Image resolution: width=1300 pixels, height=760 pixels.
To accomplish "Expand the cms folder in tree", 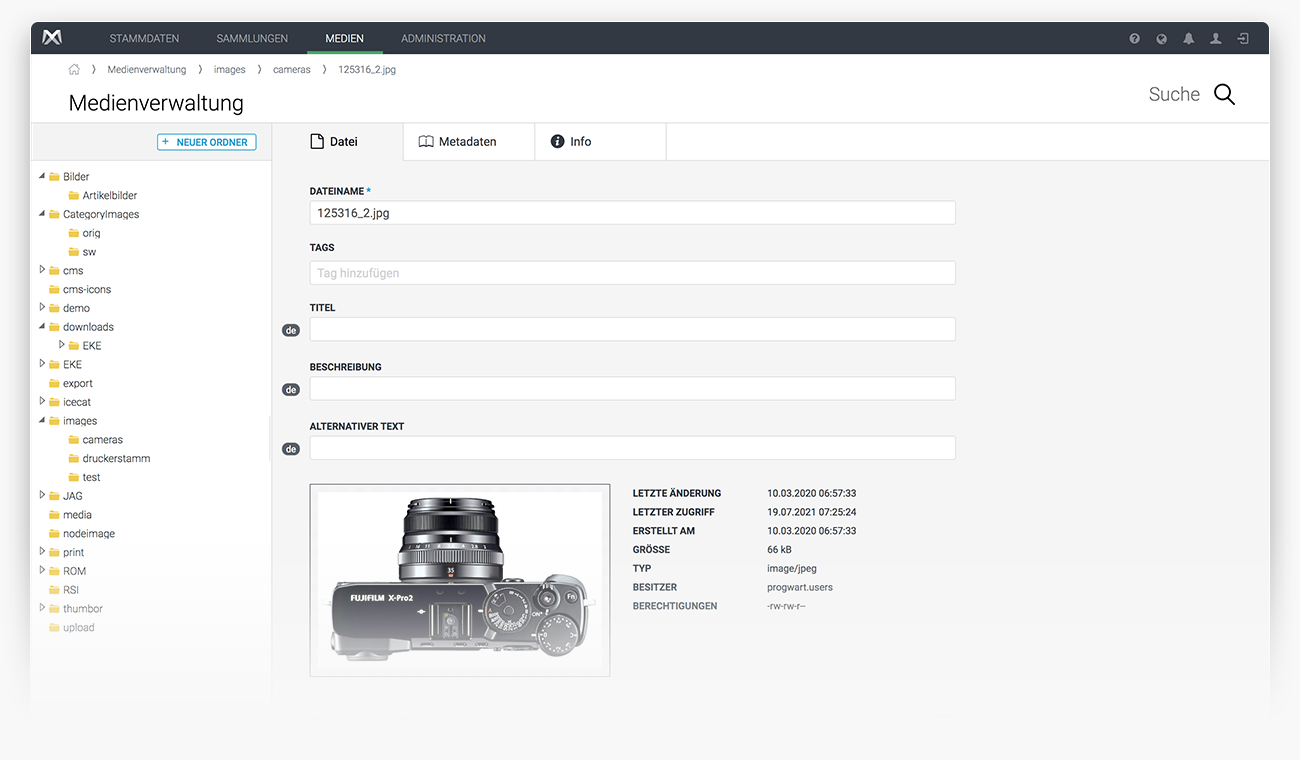I will point(42,270).
